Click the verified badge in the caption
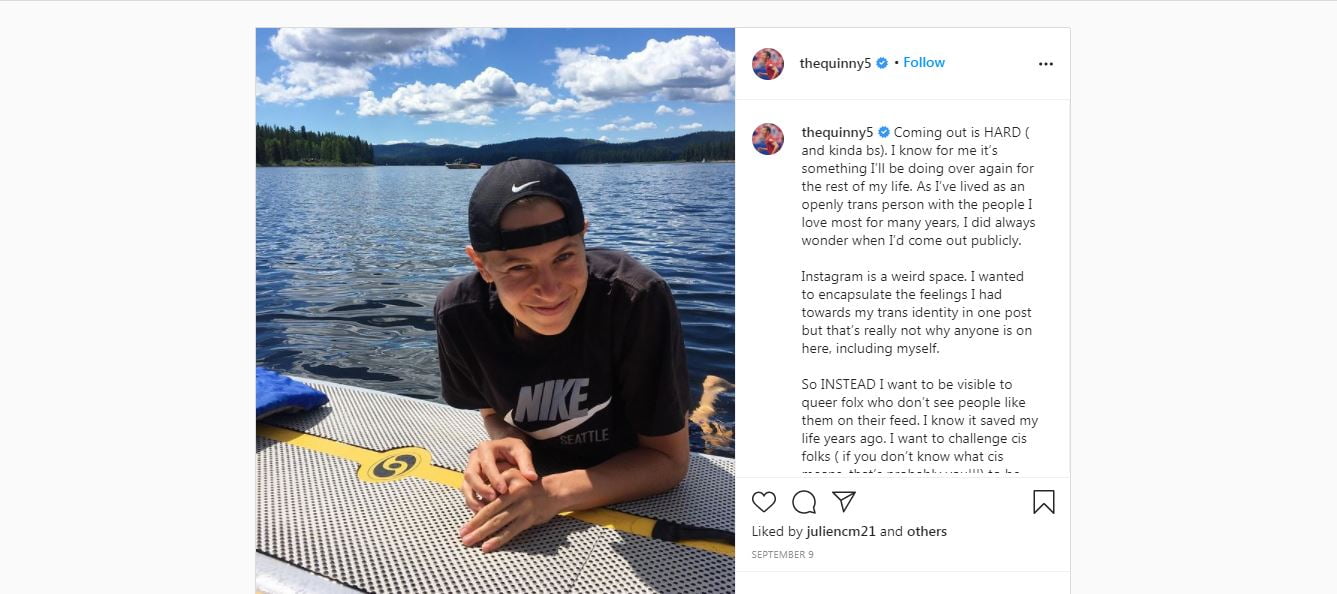 (x=884, y=132)
